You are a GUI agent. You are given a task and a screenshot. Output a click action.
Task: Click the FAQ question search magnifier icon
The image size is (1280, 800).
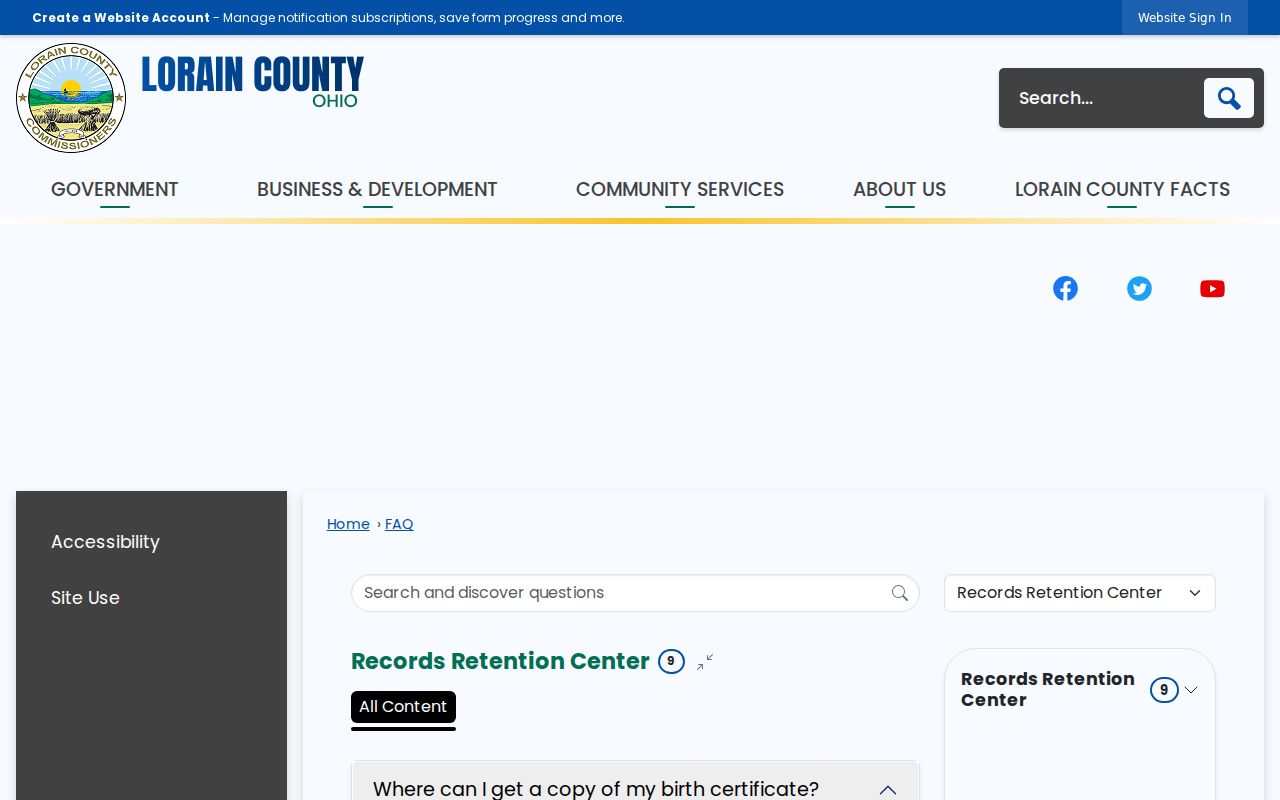tap(900, 593)
